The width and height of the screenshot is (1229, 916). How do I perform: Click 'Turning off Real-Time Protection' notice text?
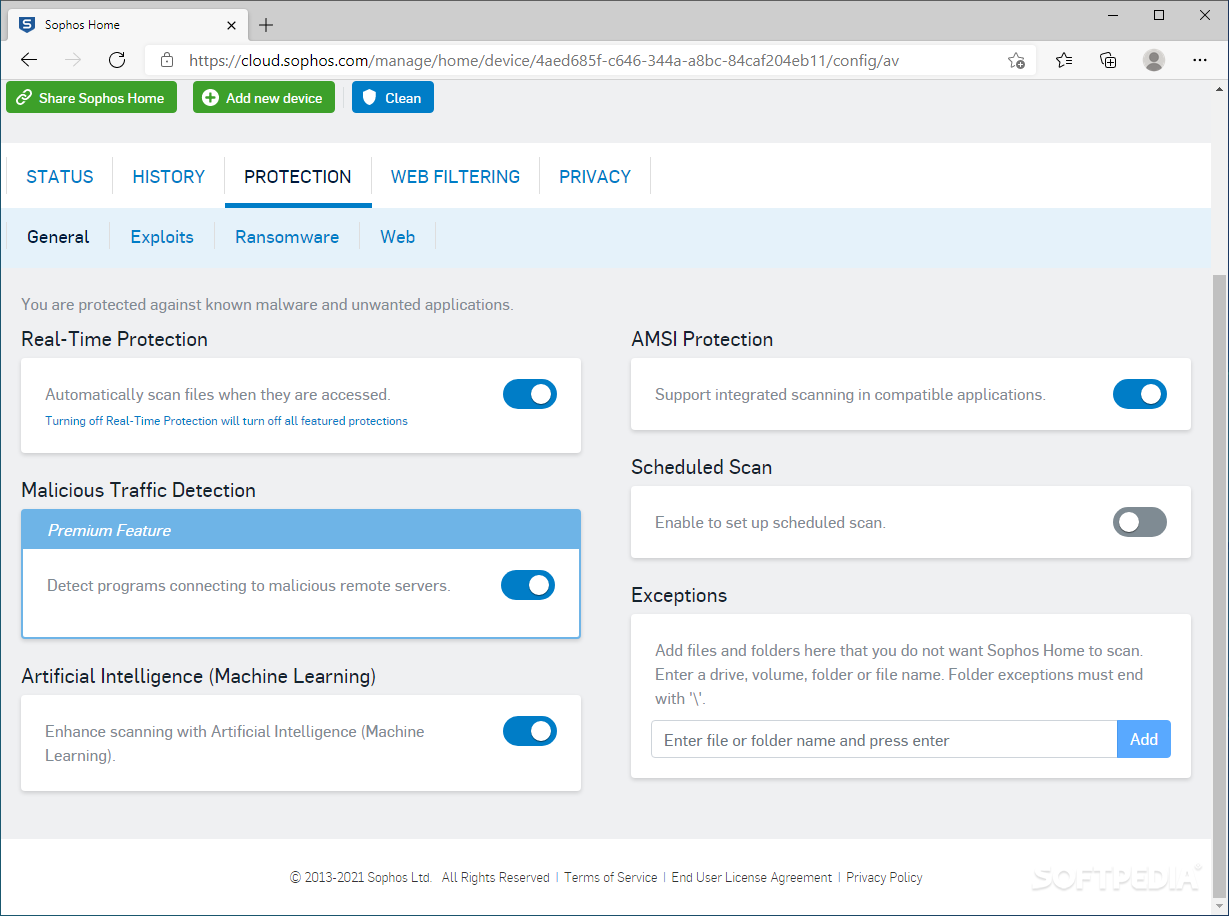click(226, 421)
